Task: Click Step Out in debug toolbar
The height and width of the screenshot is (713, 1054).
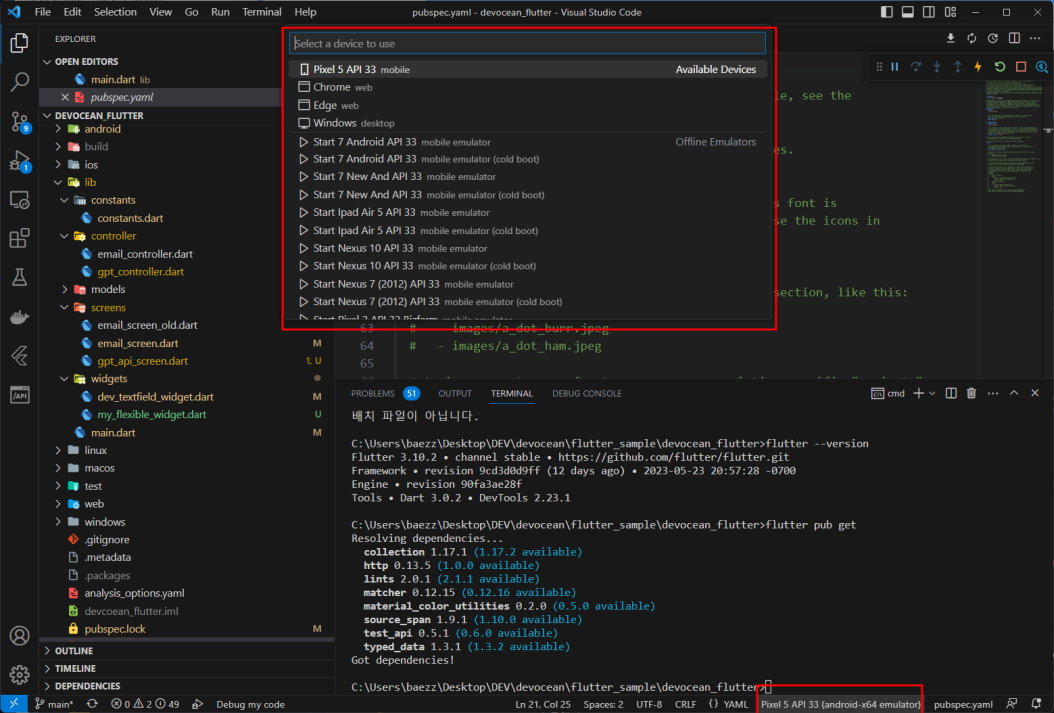Action: [x=957, y=67]
